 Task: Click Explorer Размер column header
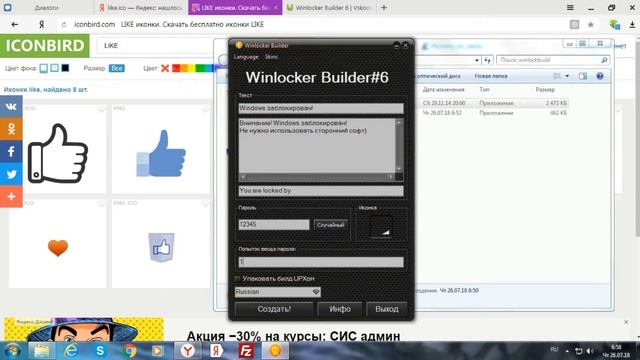[545, 89]
